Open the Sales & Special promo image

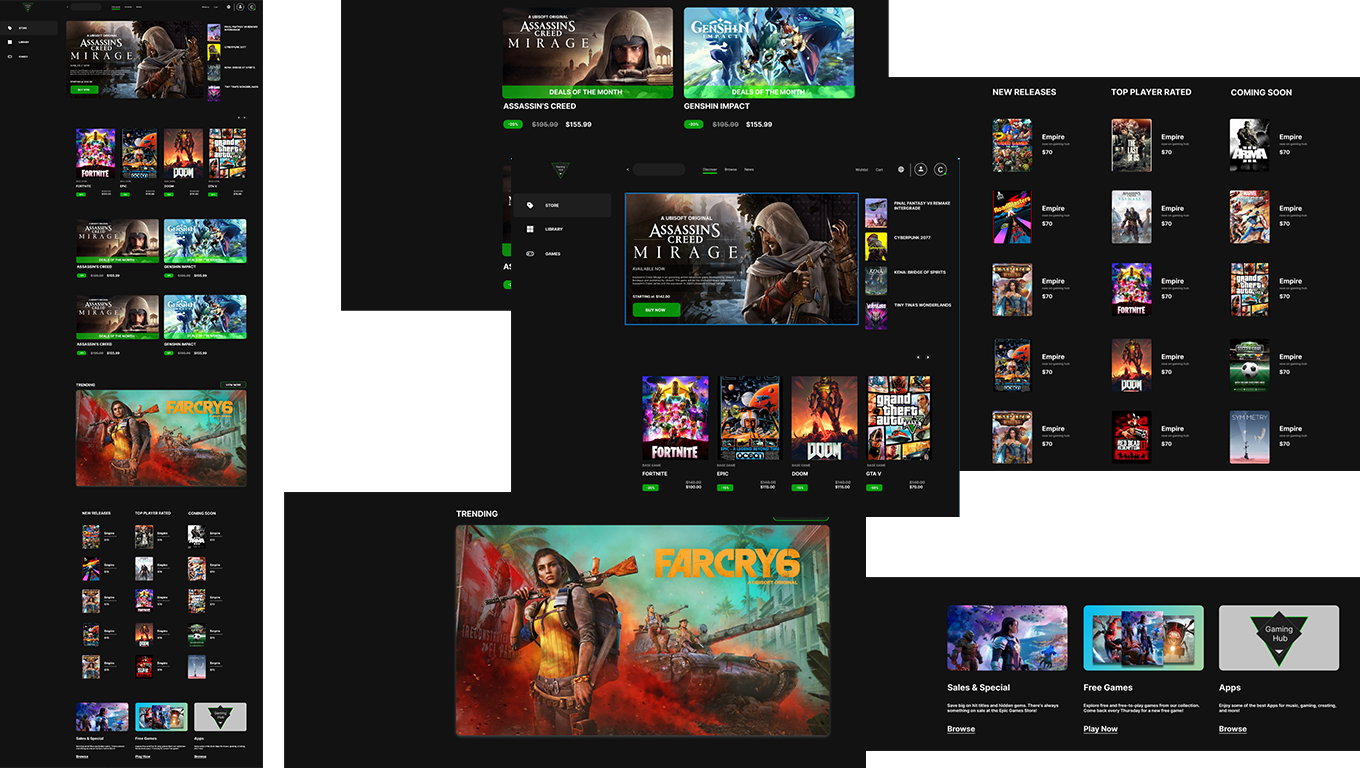1007,638
